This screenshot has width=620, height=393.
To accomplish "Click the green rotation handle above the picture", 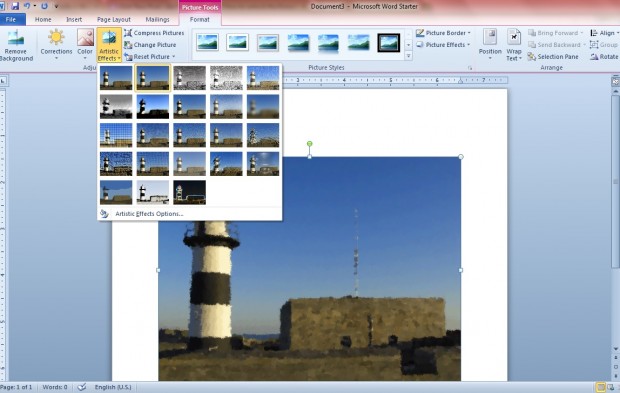I will [x=310, y=144].
